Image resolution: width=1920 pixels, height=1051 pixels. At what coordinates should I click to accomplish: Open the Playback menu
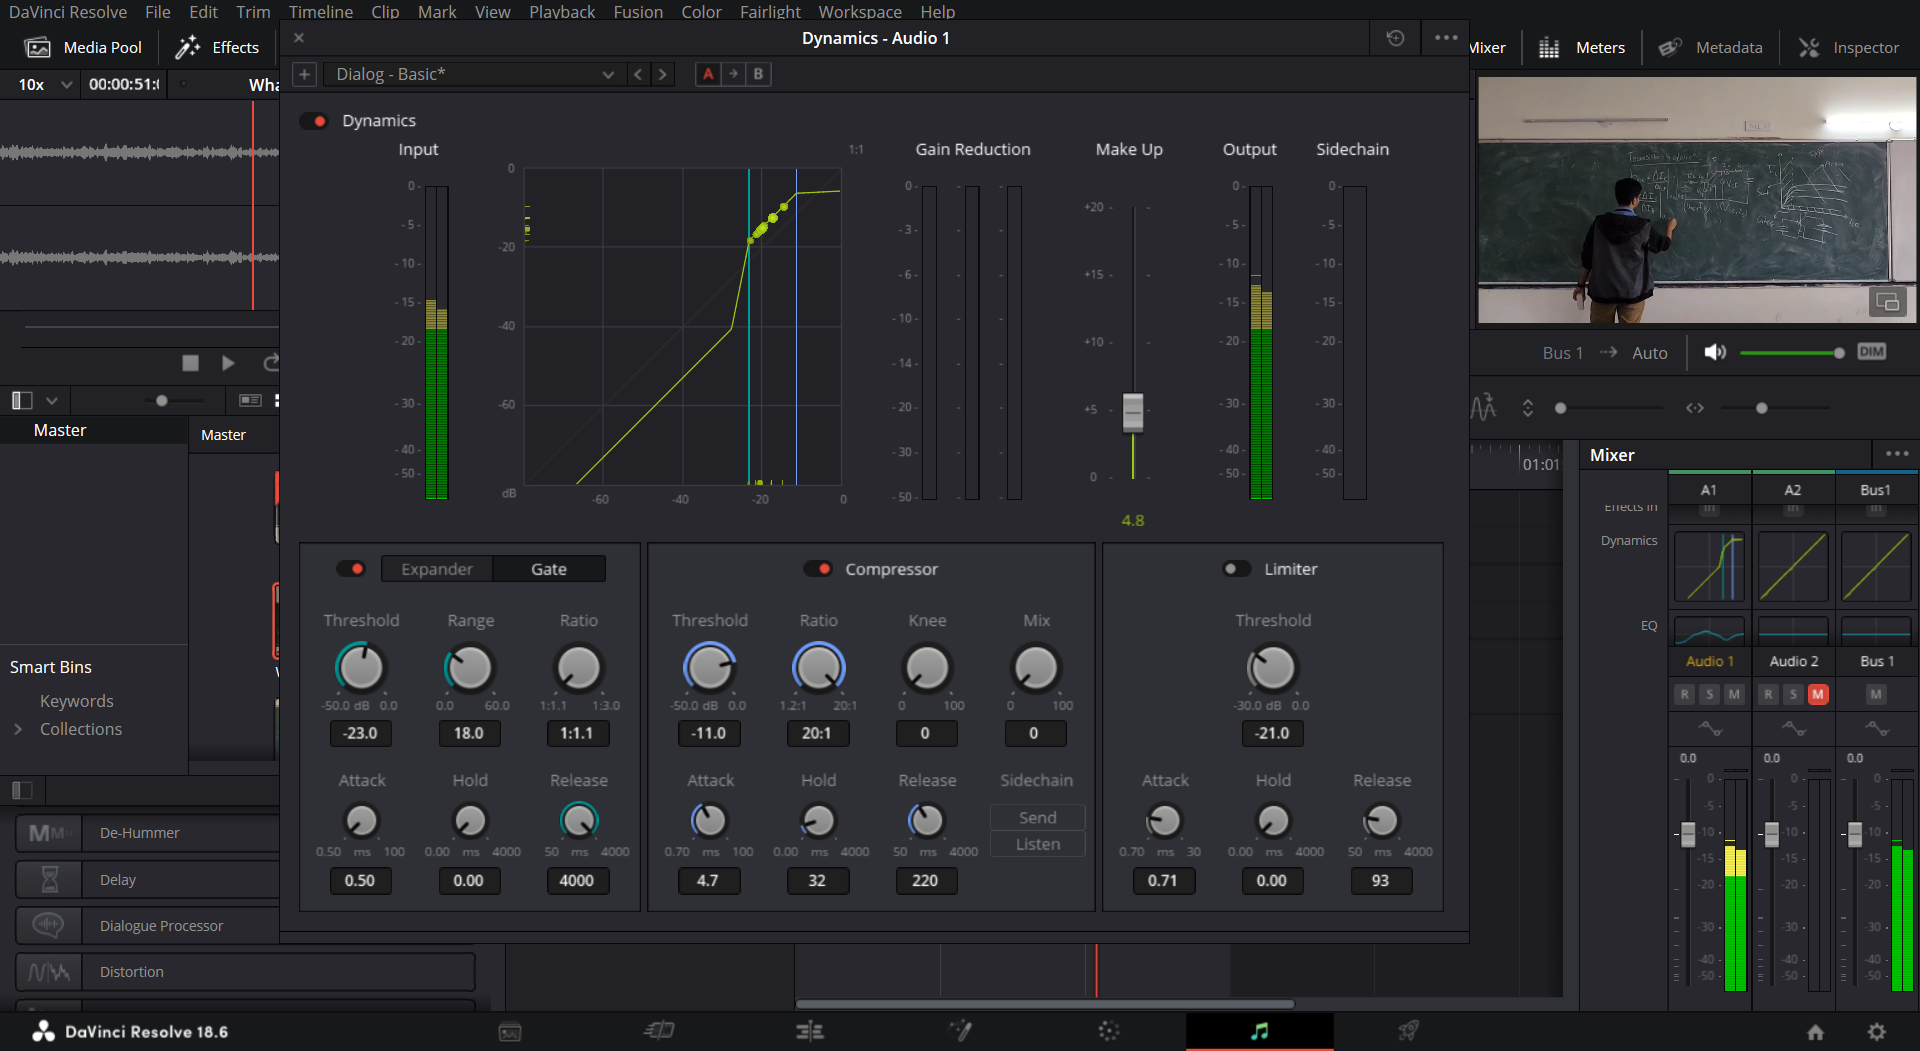562,12
